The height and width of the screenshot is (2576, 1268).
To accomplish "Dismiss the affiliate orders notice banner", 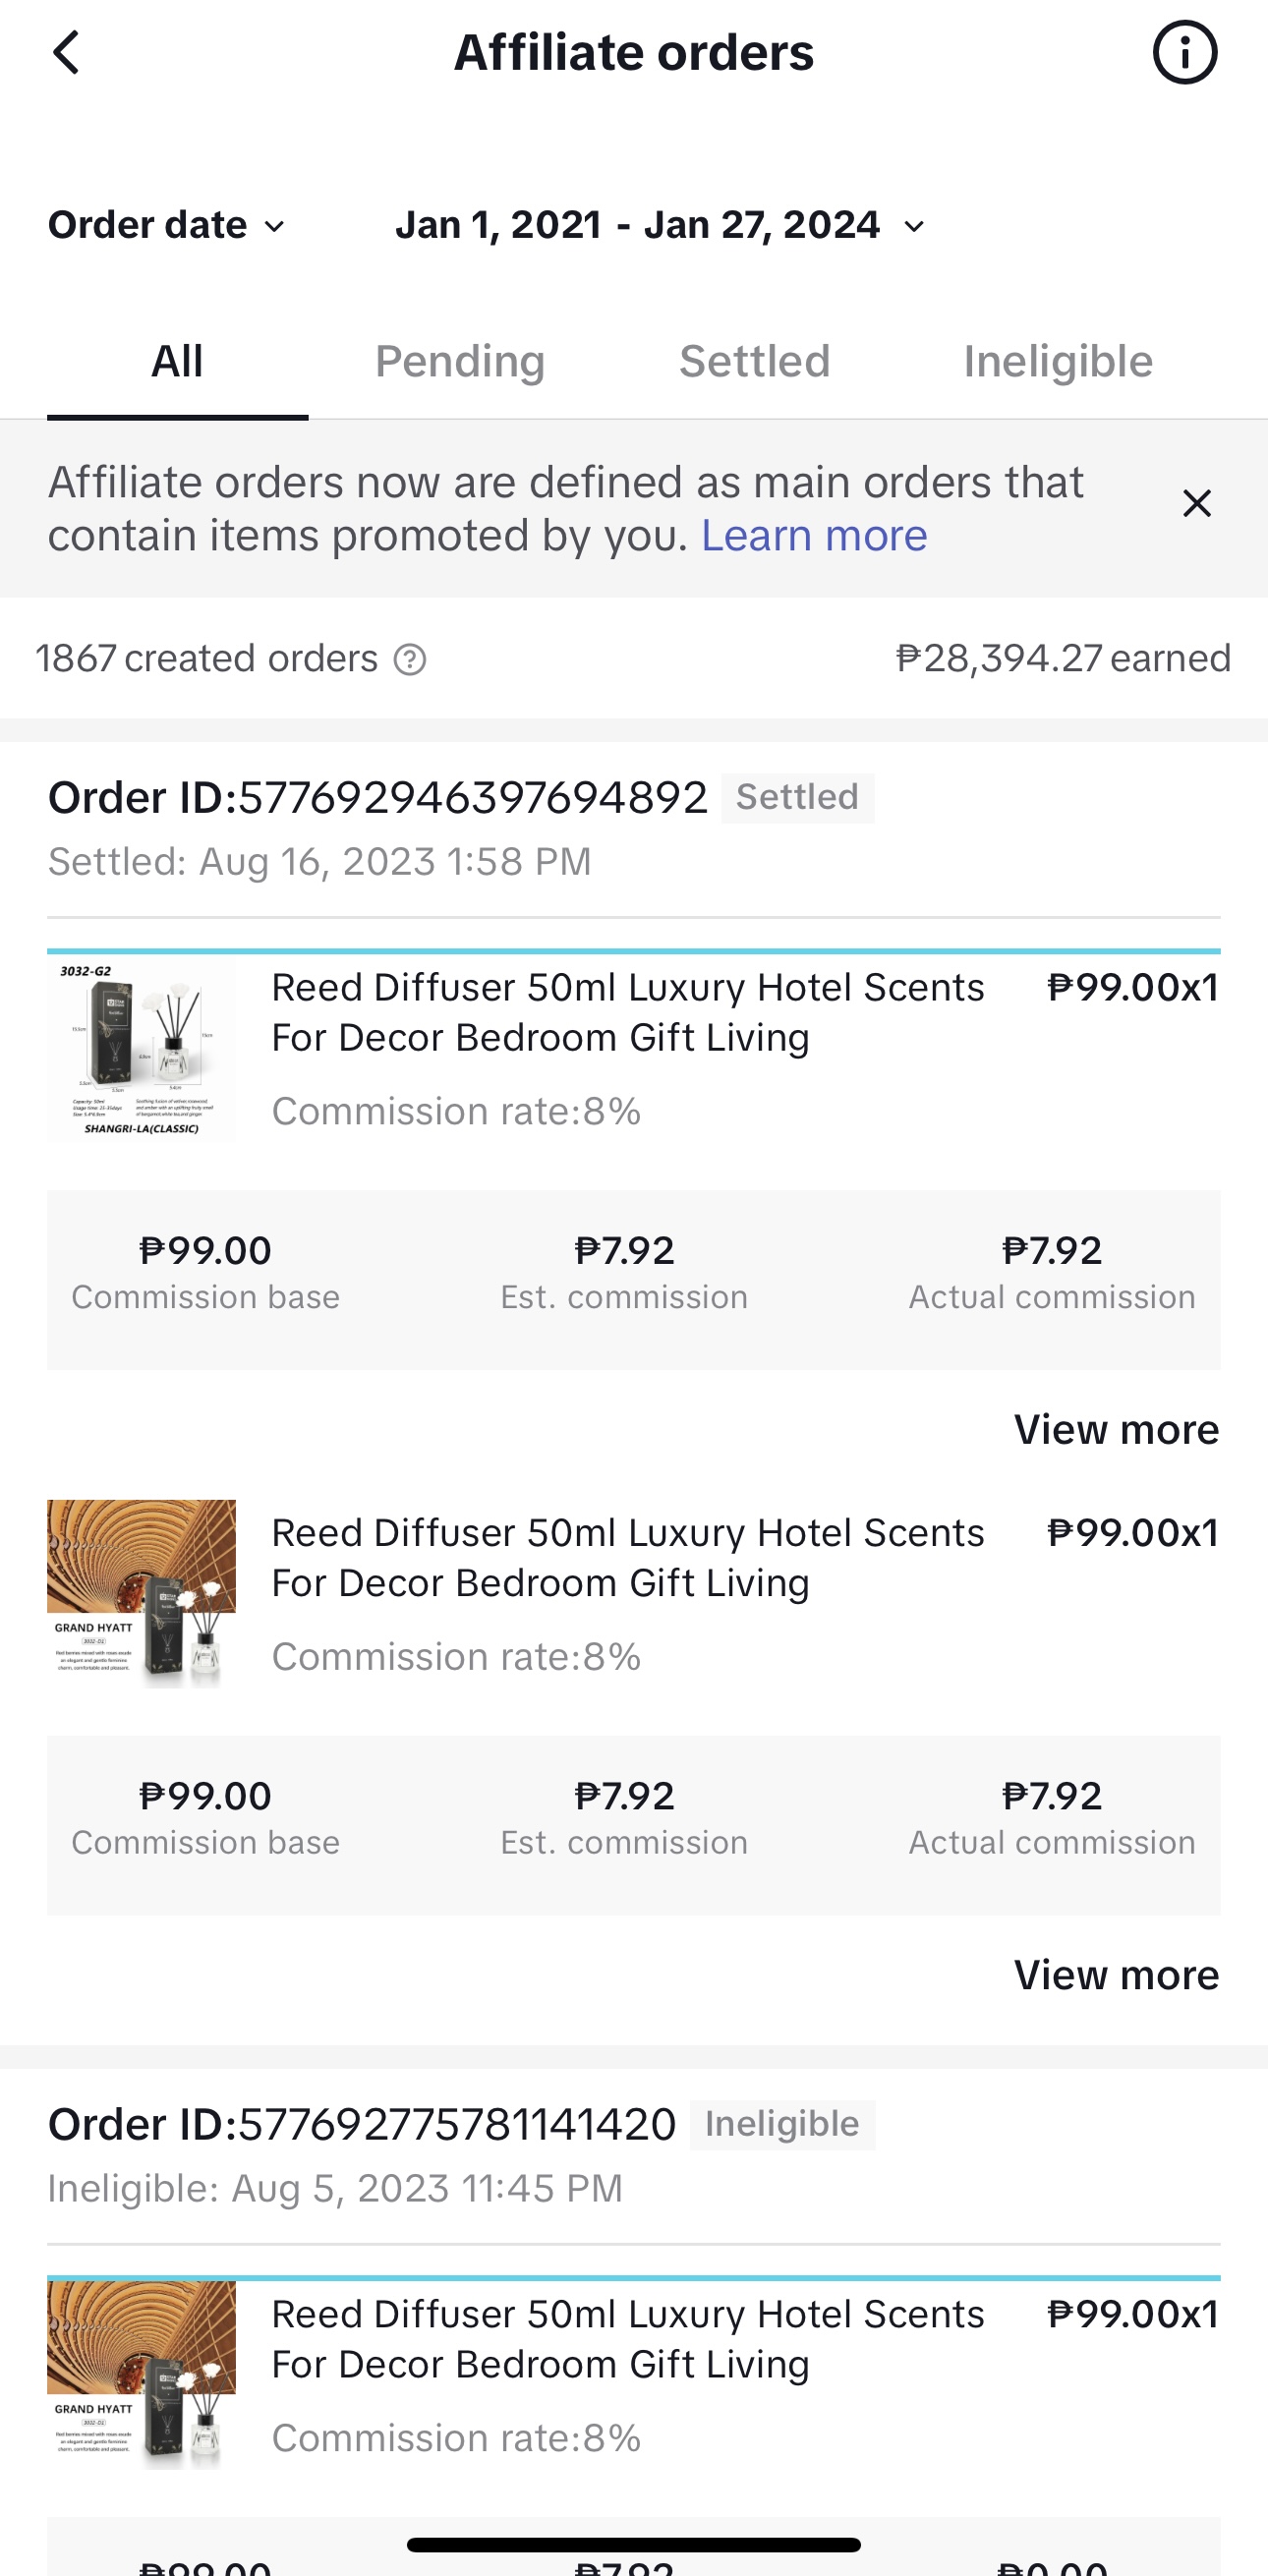I will coord(1196,504).
